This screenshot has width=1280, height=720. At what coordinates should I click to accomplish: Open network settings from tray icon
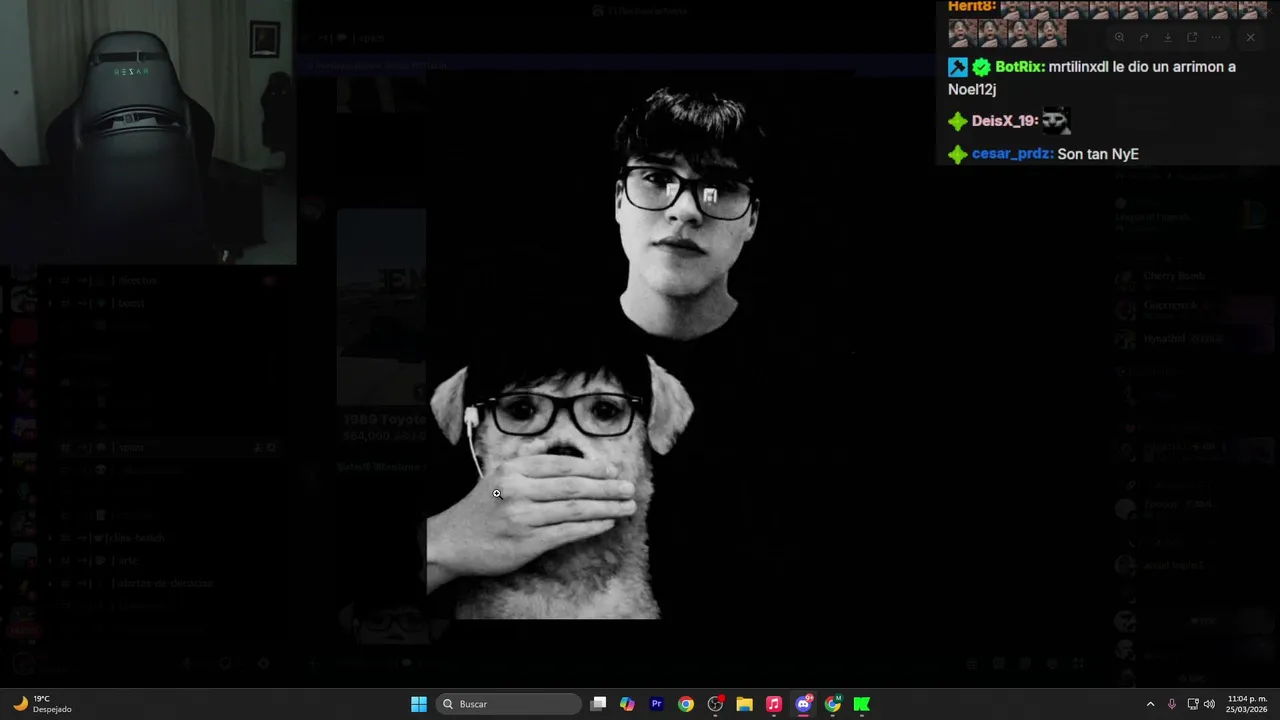click(x=1192, y=704)
